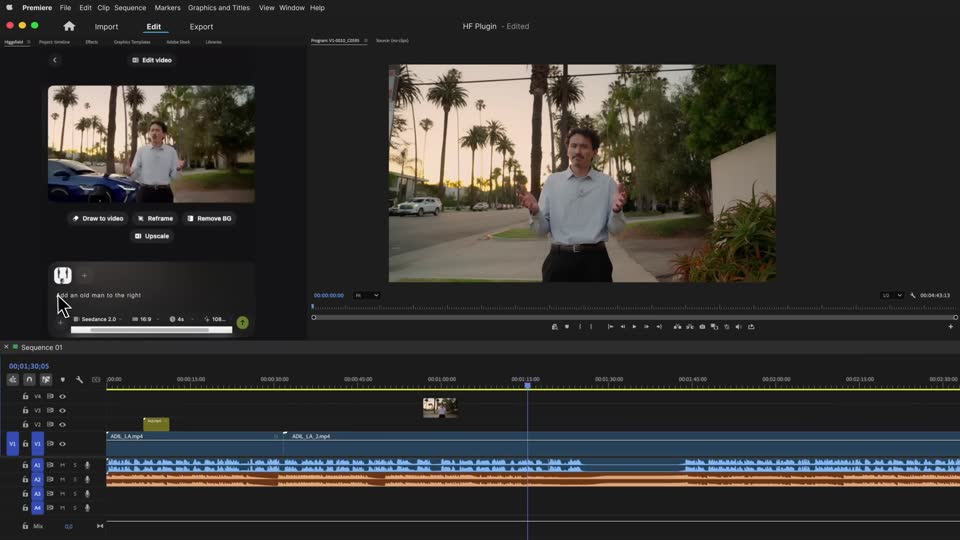Click the Remove BG button
960x540 pixels.
(x=209, y=219)
